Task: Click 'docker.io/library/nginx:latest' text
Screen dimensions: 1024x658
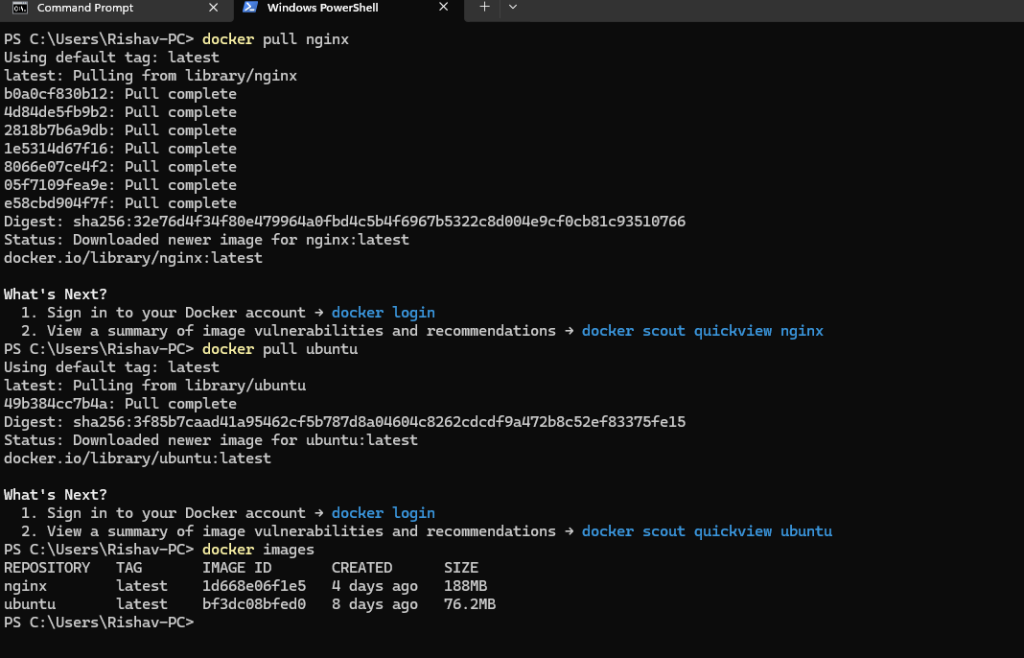Action: (133, 258)
